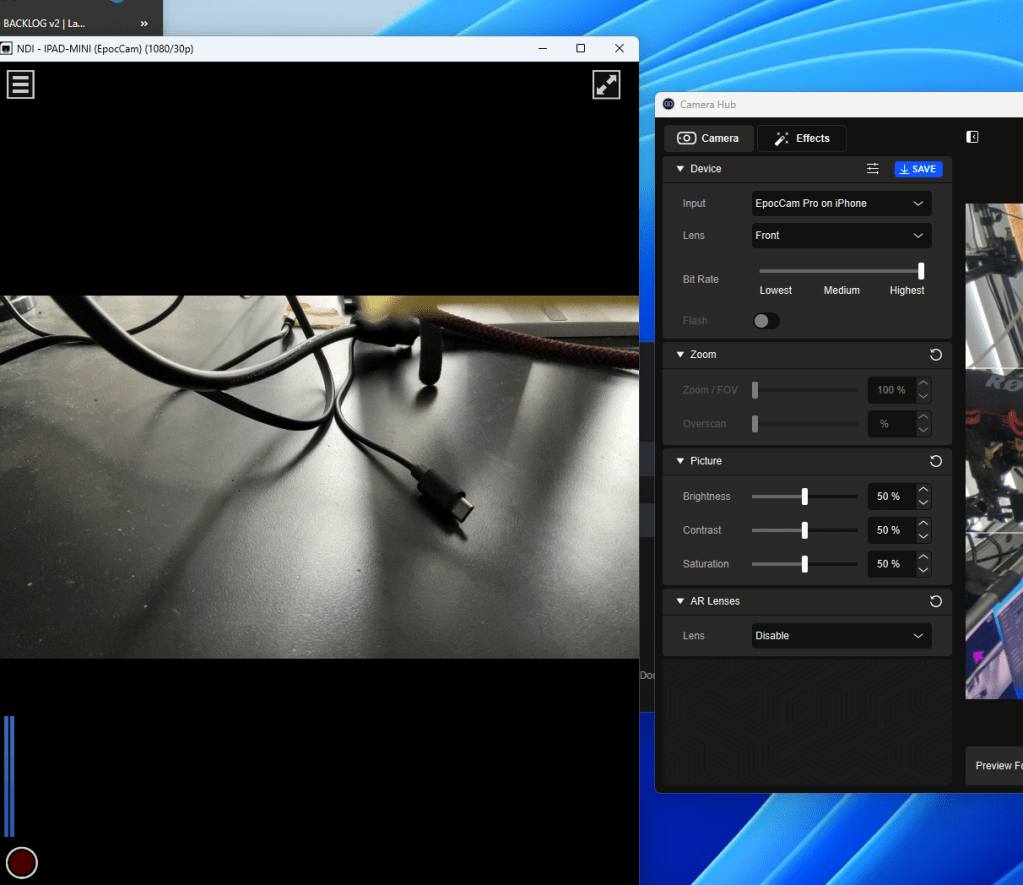Collapse the Camera Hub side panel

972,137
